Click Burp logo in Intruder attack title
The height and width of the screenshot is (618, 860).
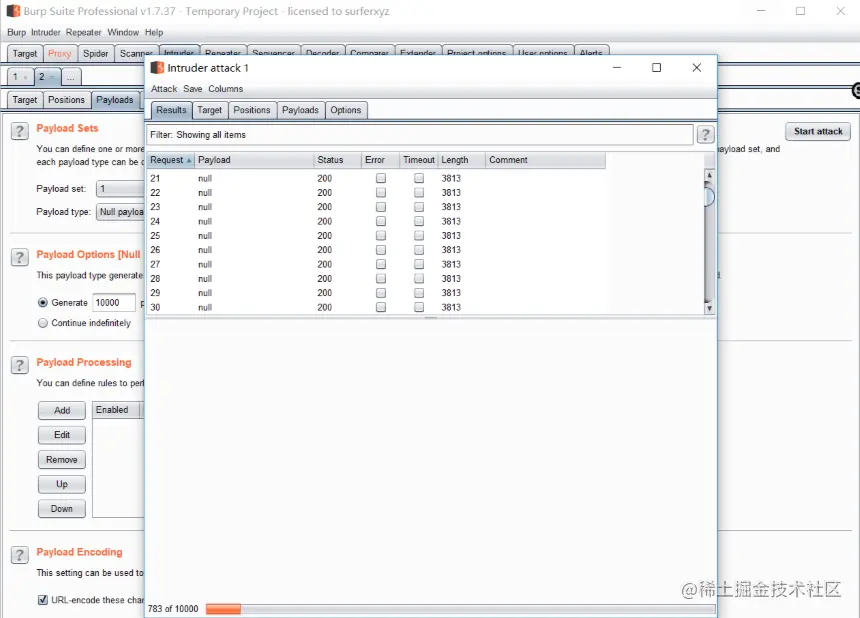[157, 67]
